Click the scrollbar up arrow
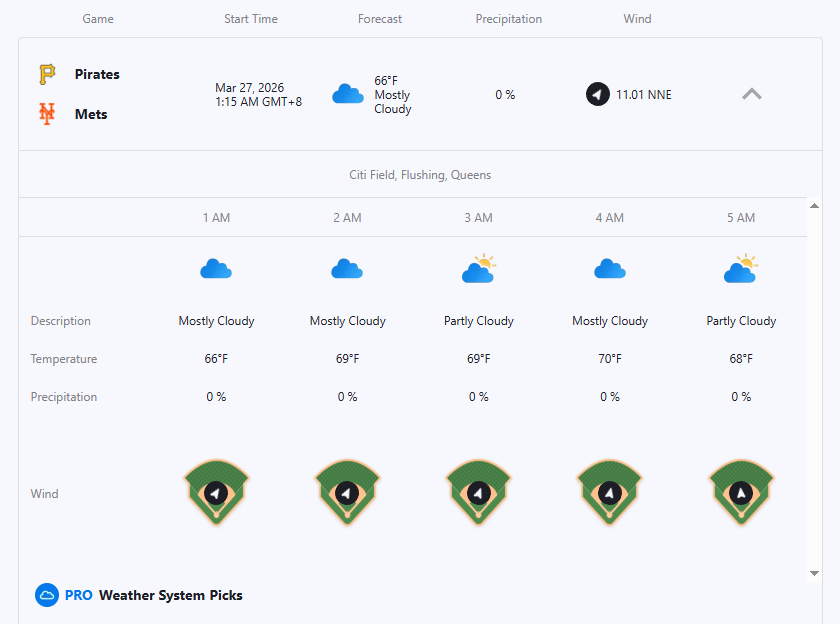This screenshot has width=840, height=624. tap(814, 205)
